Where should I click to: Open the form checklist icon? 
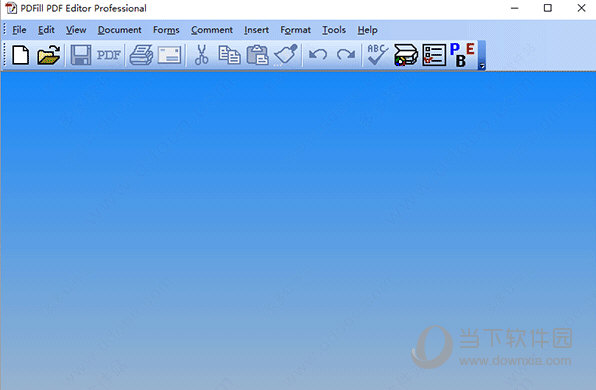pos(434,55)
